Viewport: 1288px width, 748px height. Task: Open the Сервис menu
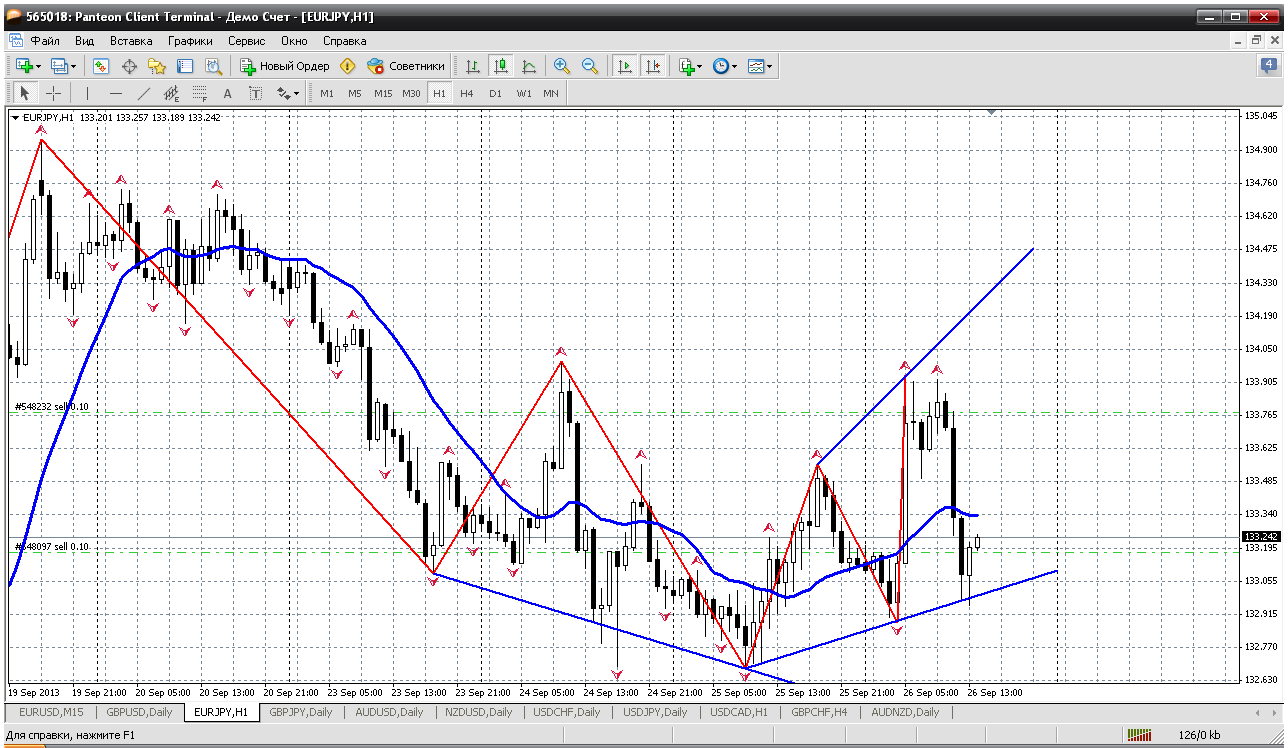pyautogui.click(x=246, y=41)
